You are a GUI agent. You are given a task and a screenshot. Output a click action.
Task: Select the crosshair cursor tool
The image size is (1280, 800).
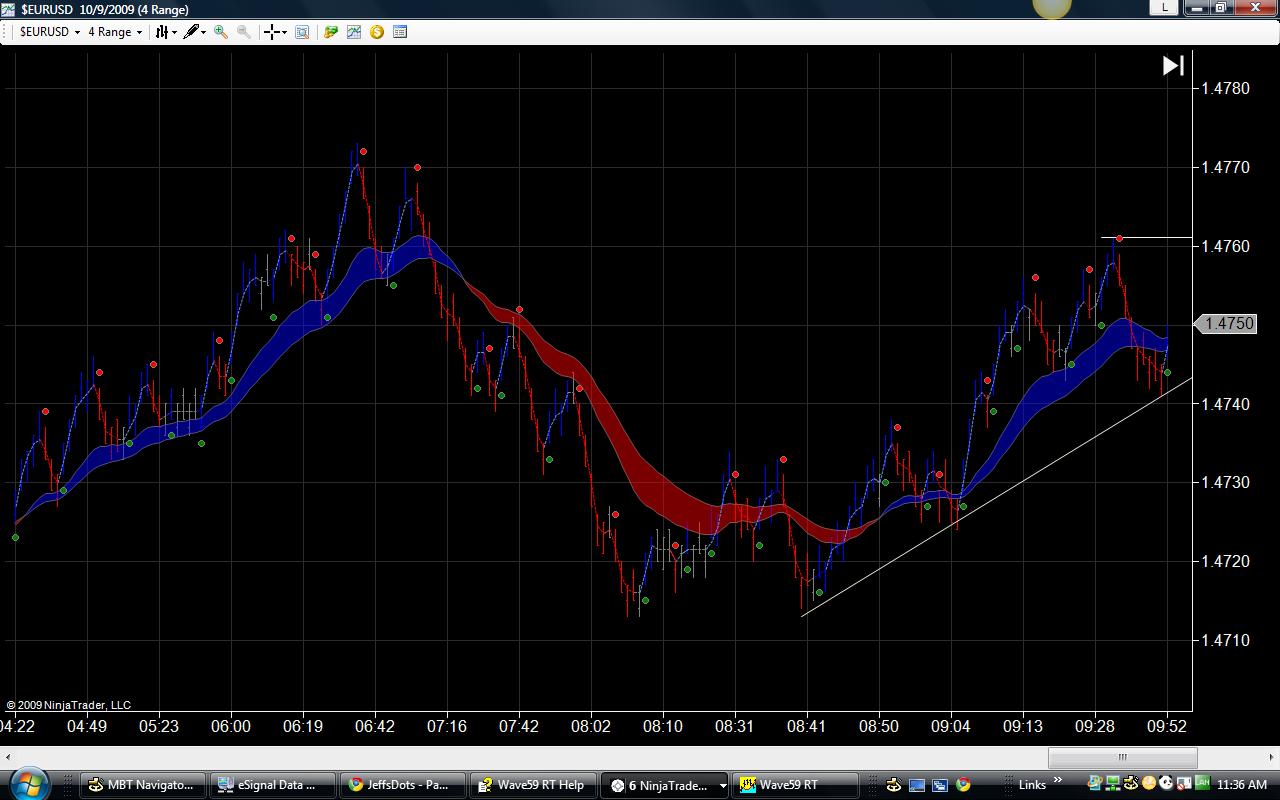point(272,32)
